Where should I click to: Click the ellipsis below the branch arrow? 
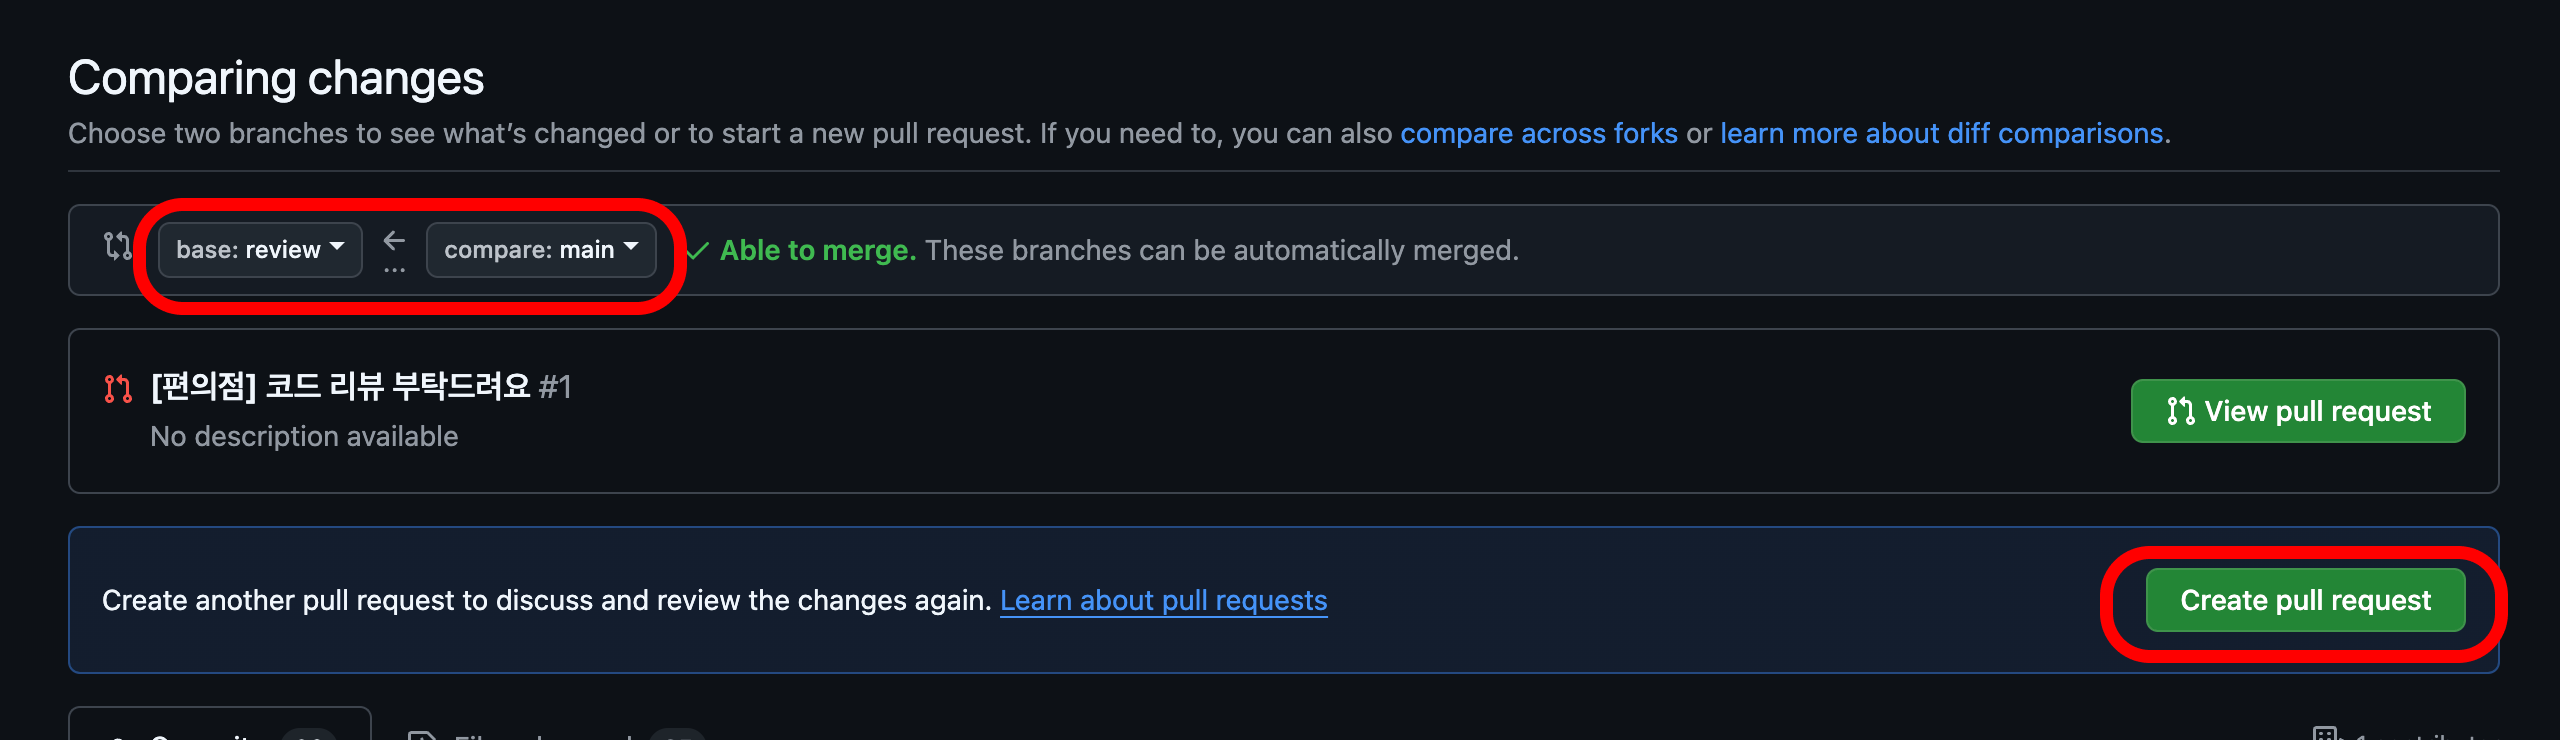tap(394, 270)
